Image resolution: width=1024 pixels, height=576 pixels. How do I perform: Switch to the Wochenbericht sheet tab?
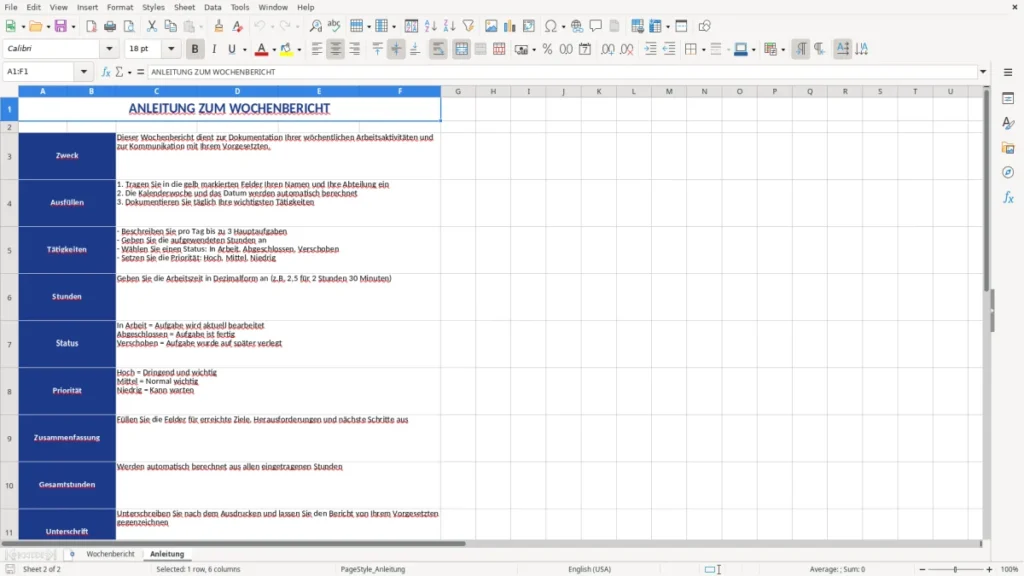110,554
